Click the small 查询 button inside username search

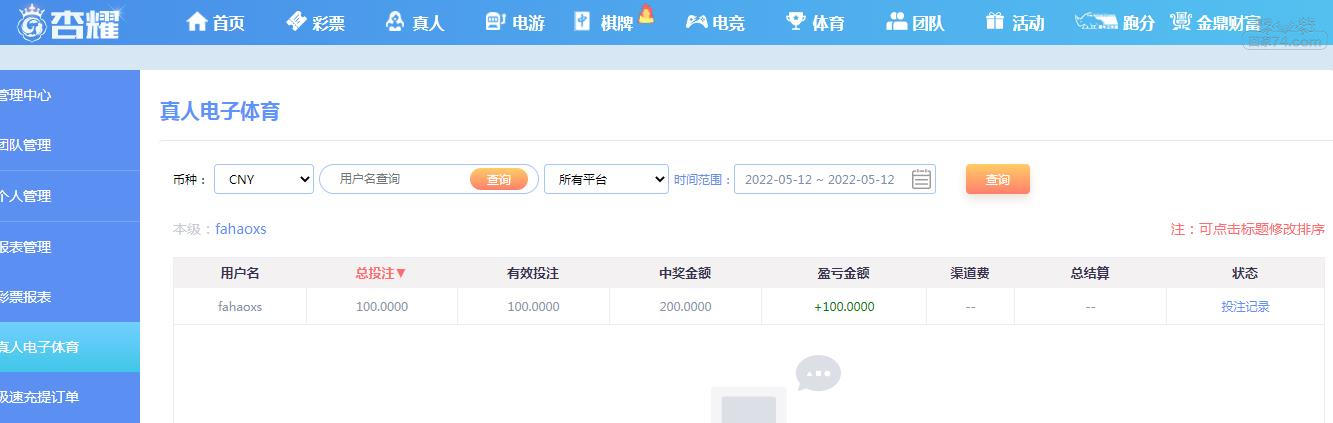tap(498, 179)
